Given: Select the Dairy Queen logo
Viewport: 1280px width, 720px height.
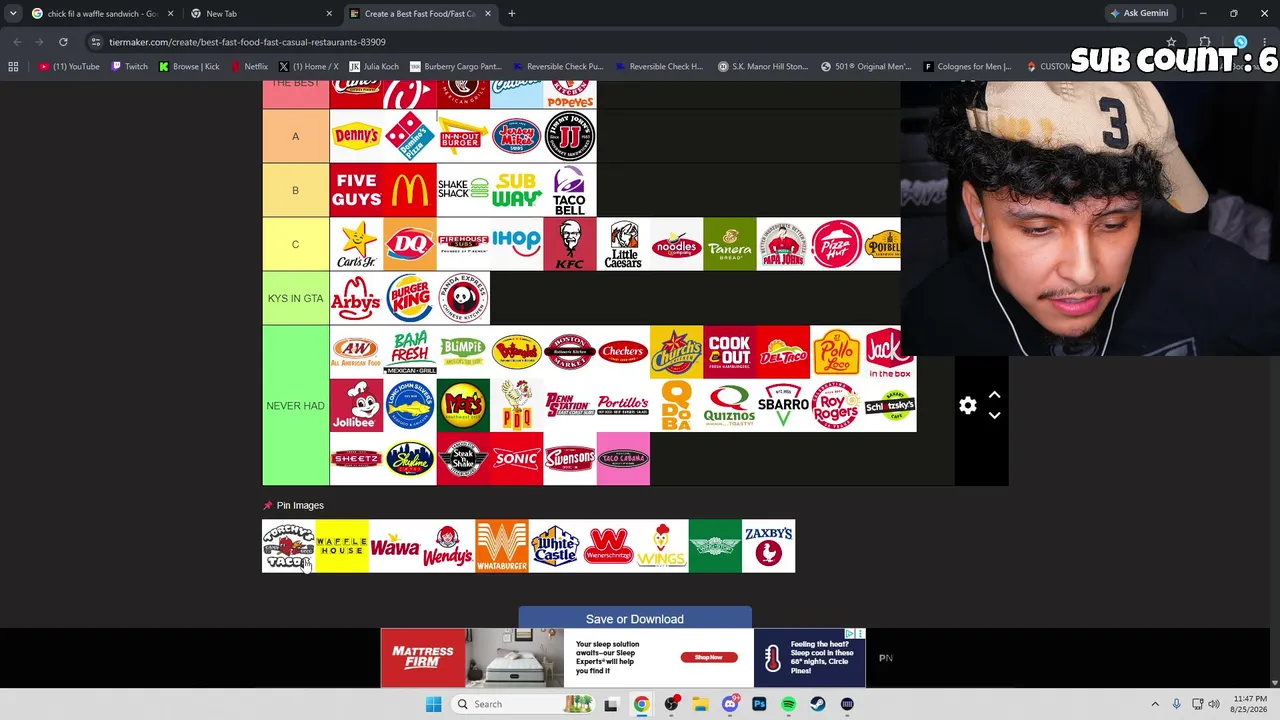Looking at the screenshot, I should (410, 244).
